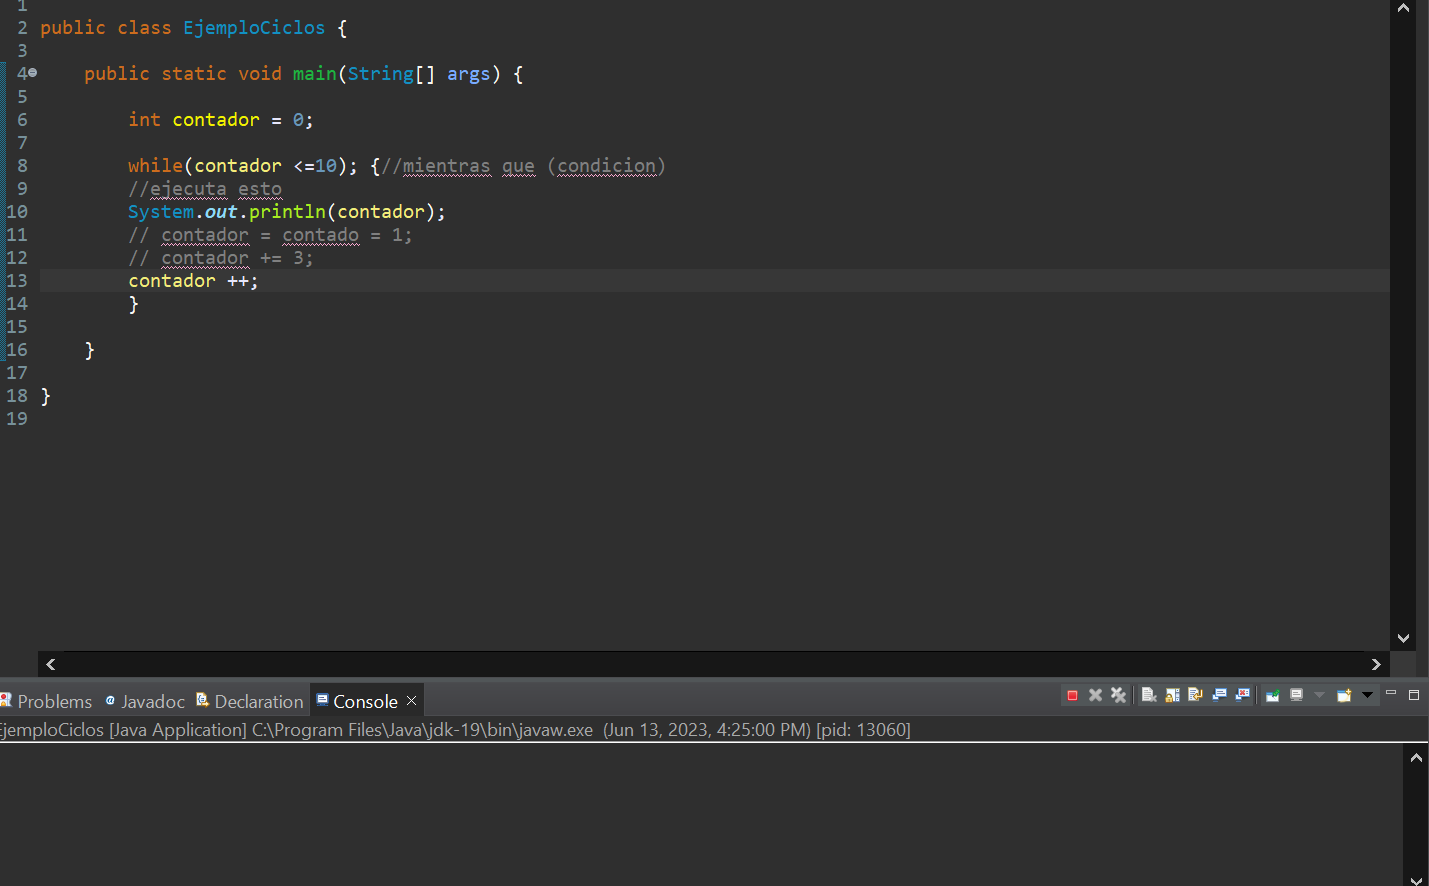Click Display Selected Console monitor icon
Screen dimensions: 1429x886
click(1296, 695)
